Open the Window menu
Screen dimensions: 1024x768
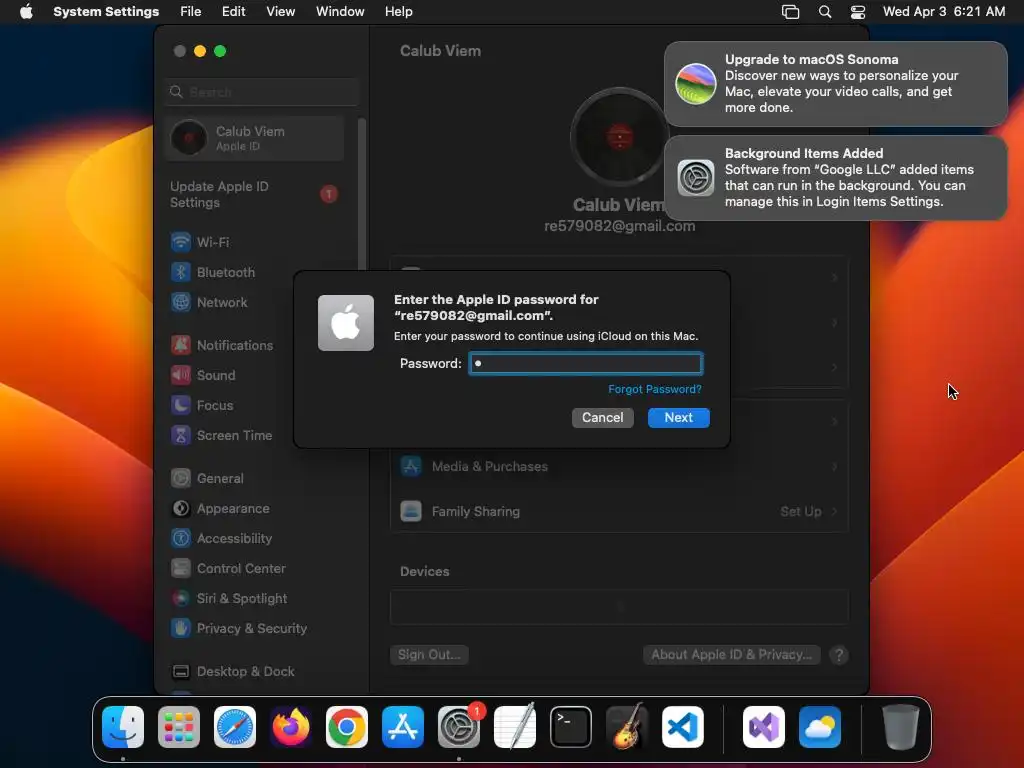click(340, 12)
